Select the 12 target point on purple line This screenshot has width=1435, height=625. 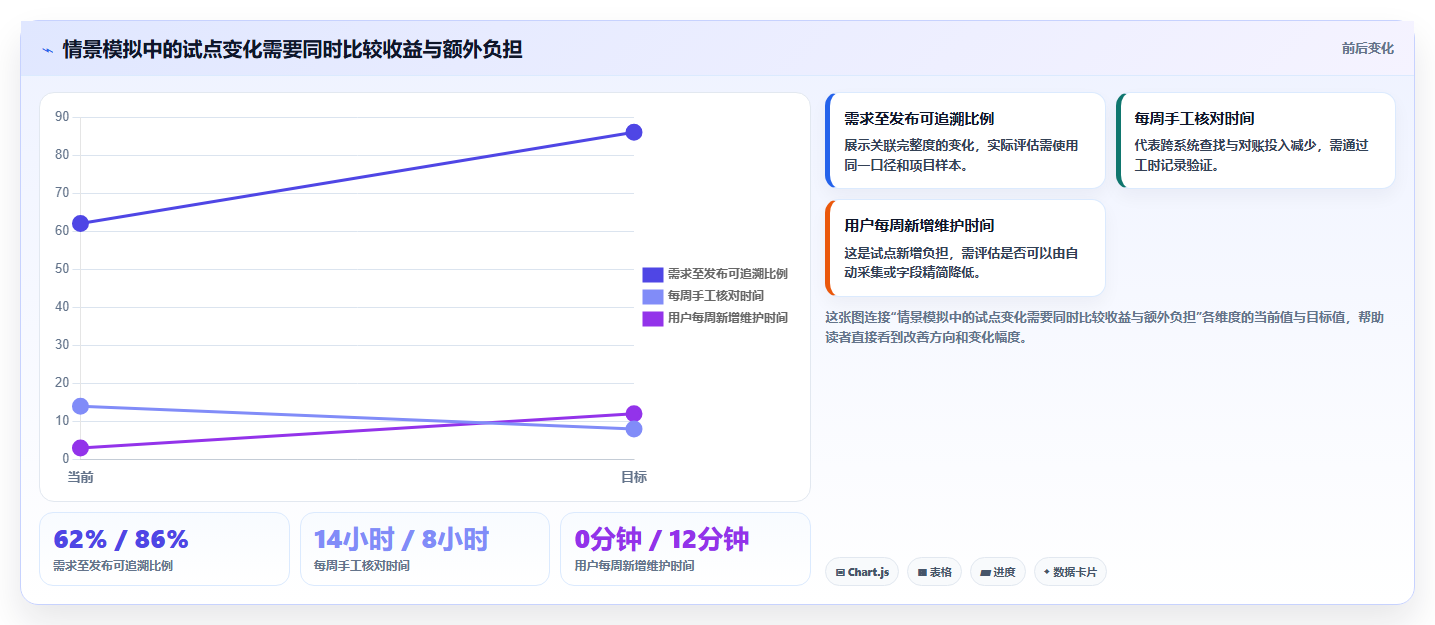(x=634, y=414)
